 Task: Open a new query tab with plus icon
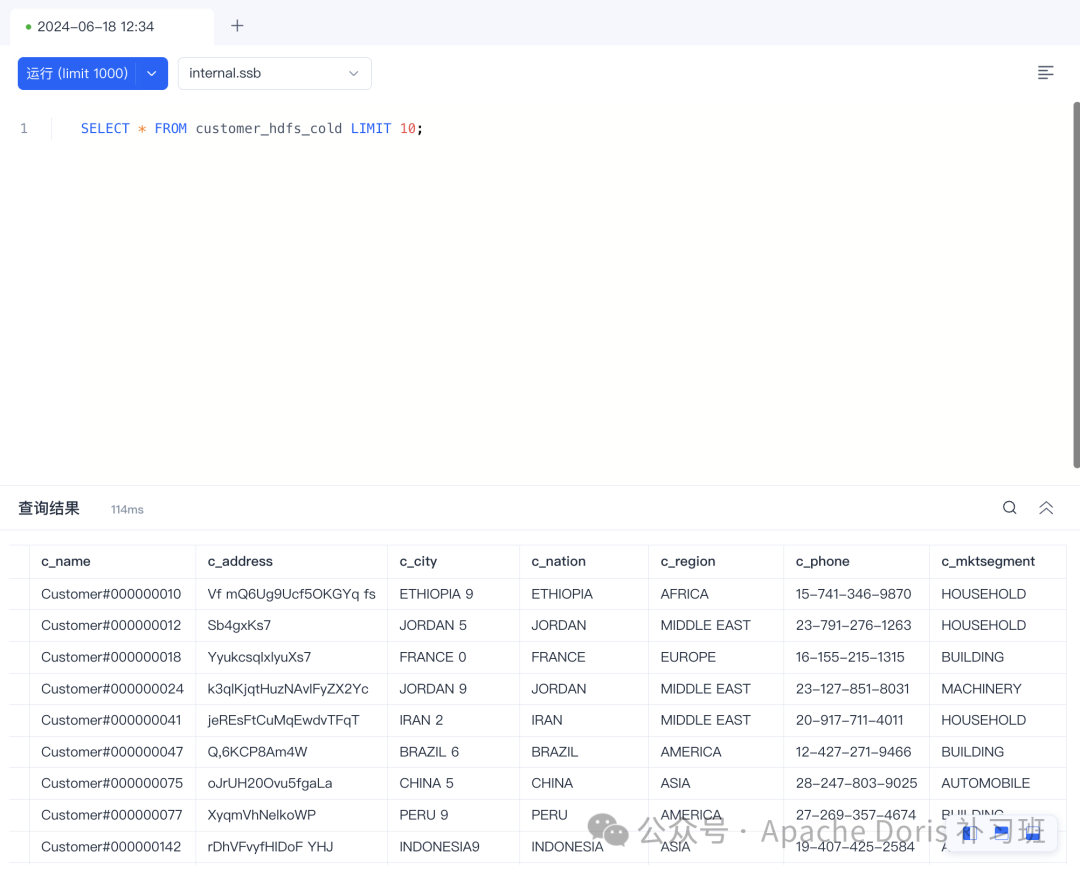click(237, 26)
